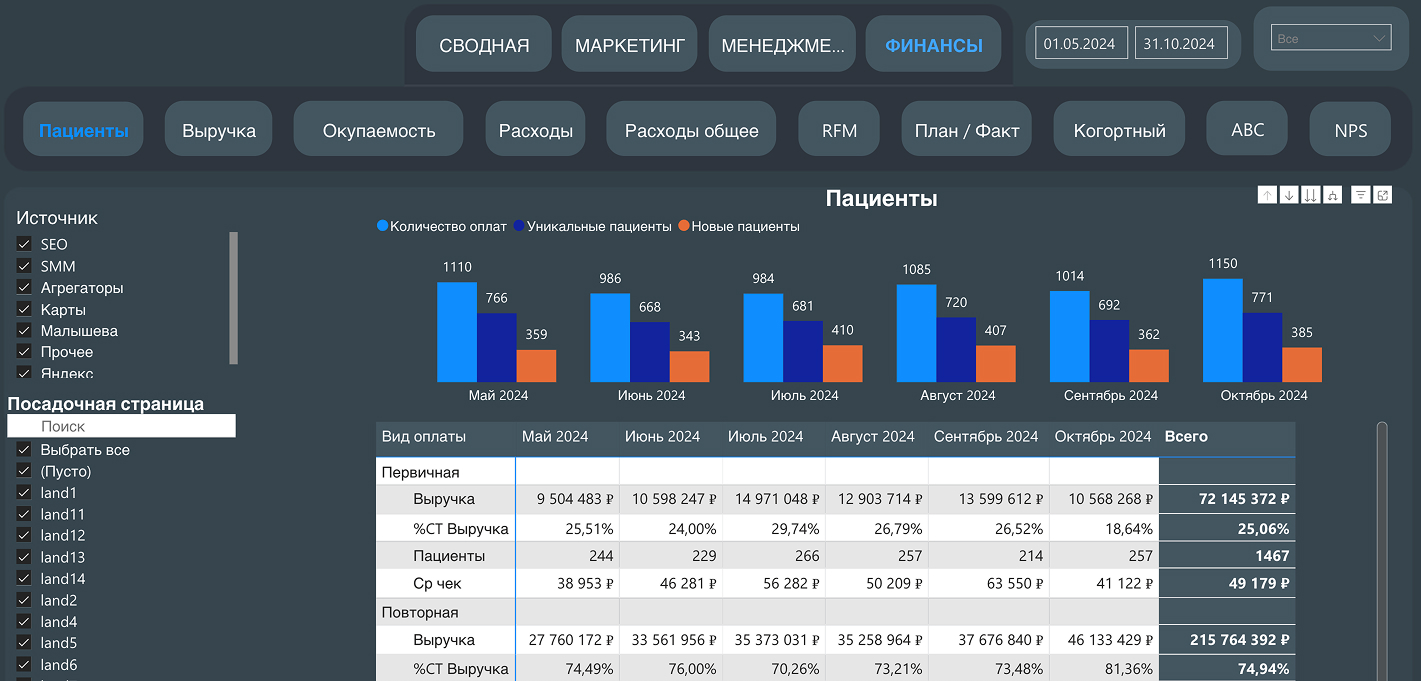The width and height of the screenshot is (1421, 681).
Task: Open the Когортный analysis page
Action: [x=1119, y=130]
